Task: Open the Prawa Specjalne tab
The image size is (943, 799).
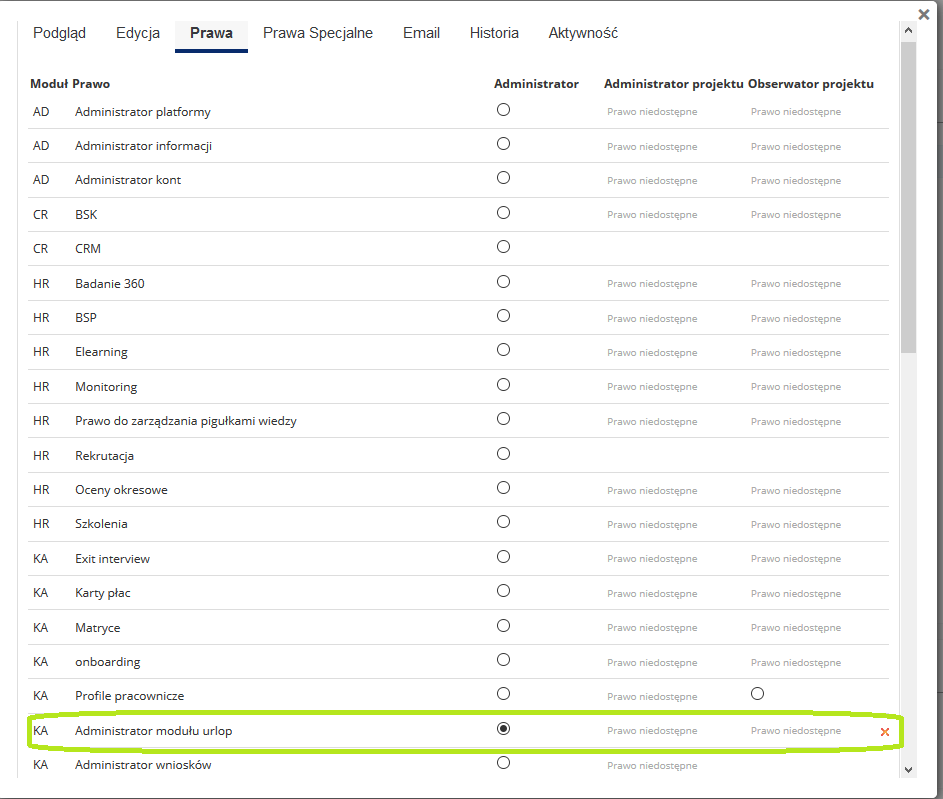Action: (x=318, y=33)
